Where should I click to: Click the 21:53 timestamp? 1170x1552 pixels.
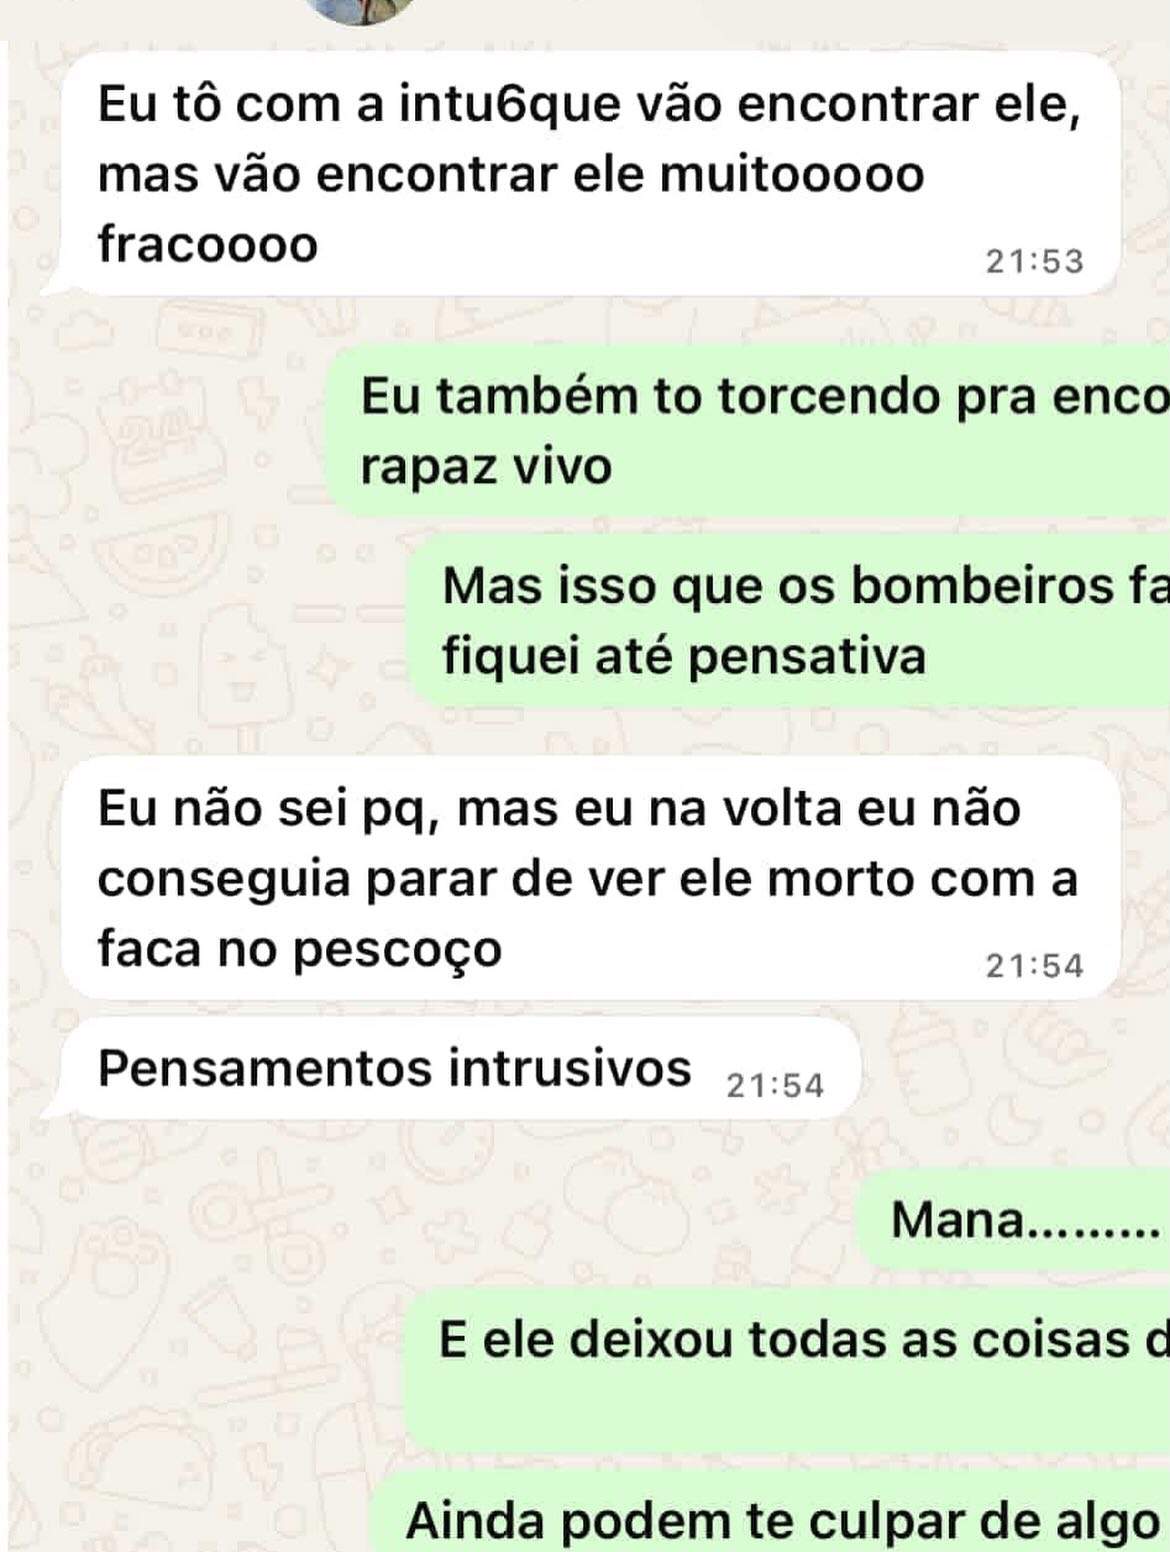click(1034, 261)
